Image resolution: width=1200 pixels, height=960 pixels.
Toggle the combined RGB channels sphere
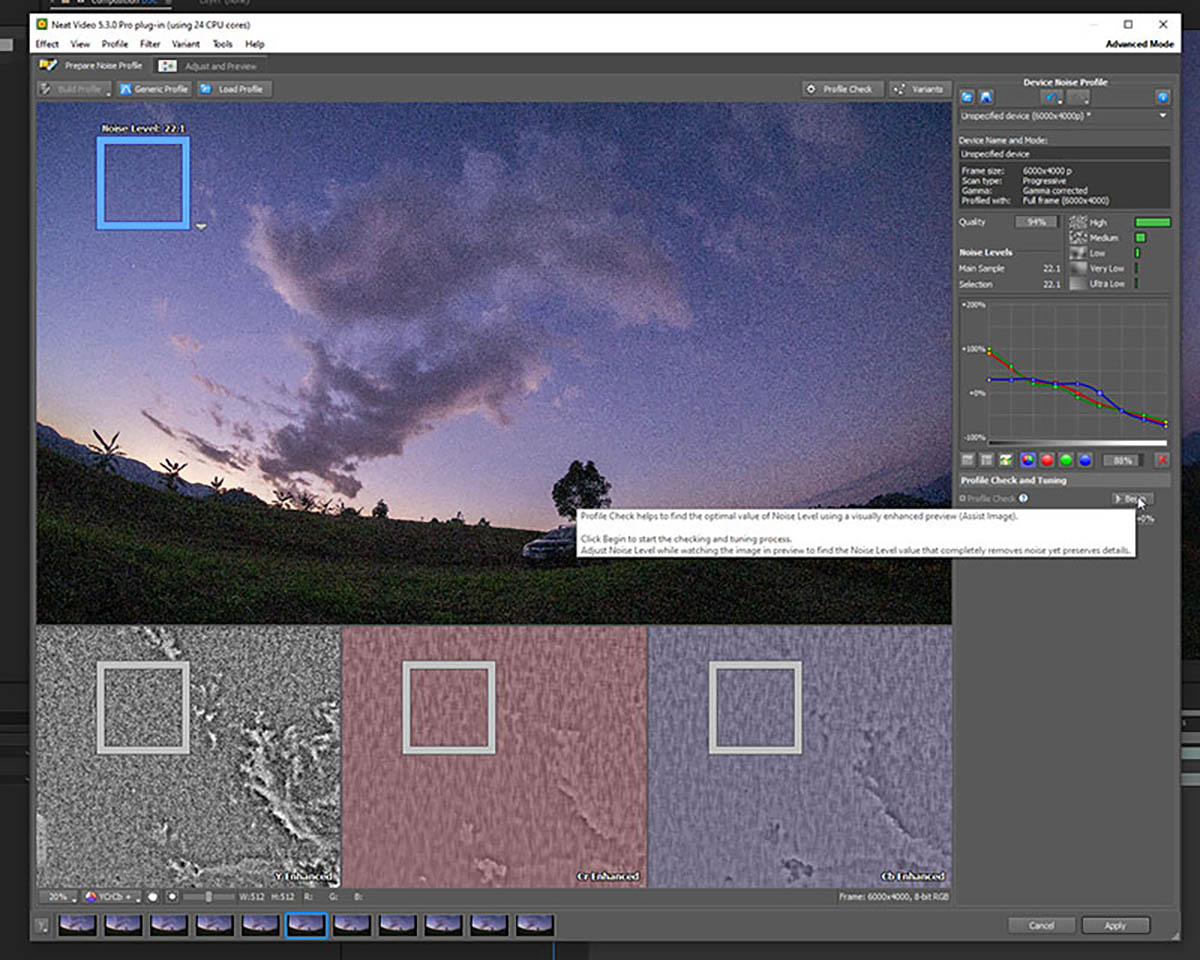1027,460
